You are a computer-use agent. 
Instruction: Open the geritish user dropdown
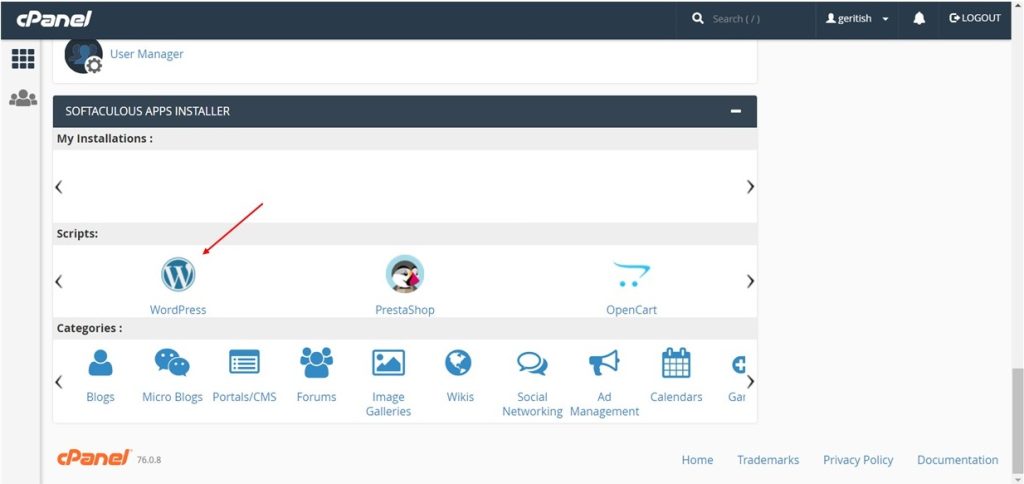pyautogui.click(x=857, y=19)
